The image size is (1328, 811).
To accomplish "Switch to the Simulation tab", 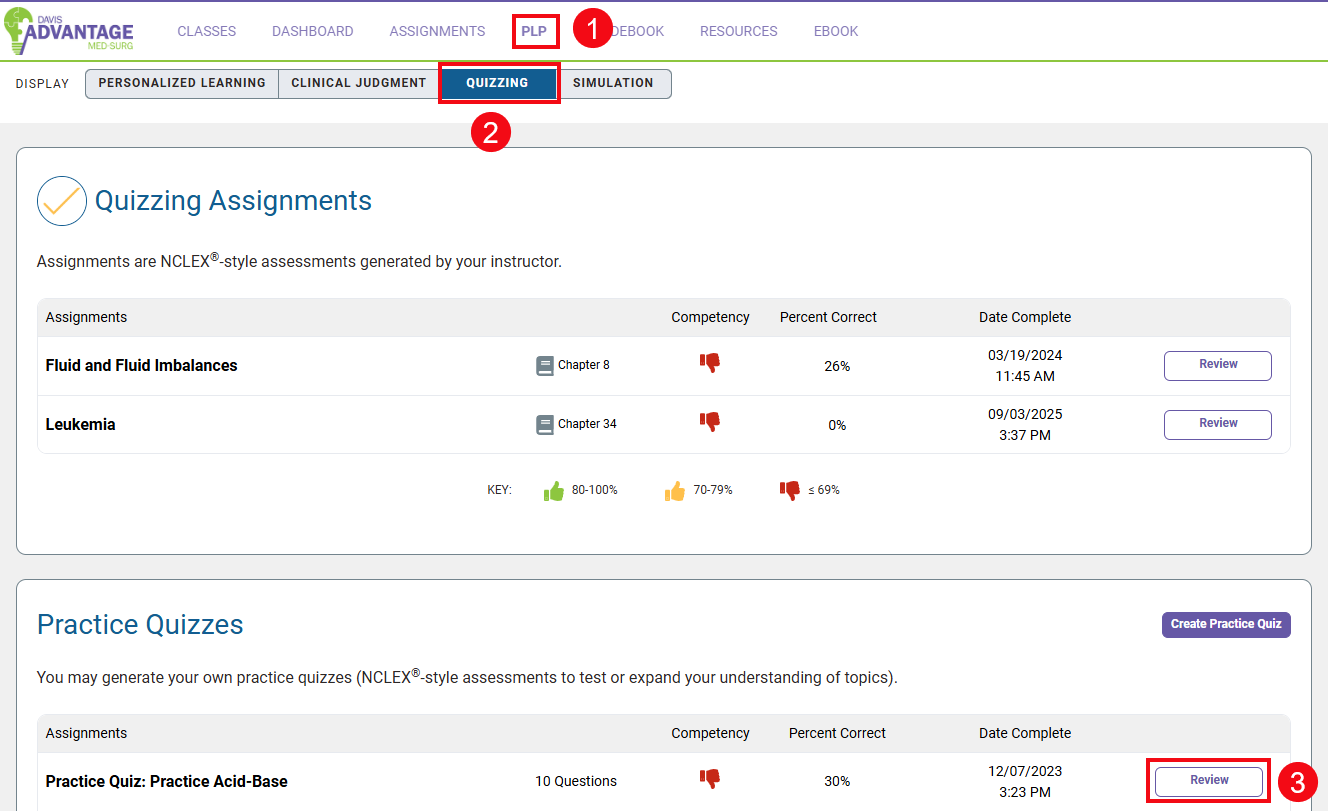I will point(613,83).
